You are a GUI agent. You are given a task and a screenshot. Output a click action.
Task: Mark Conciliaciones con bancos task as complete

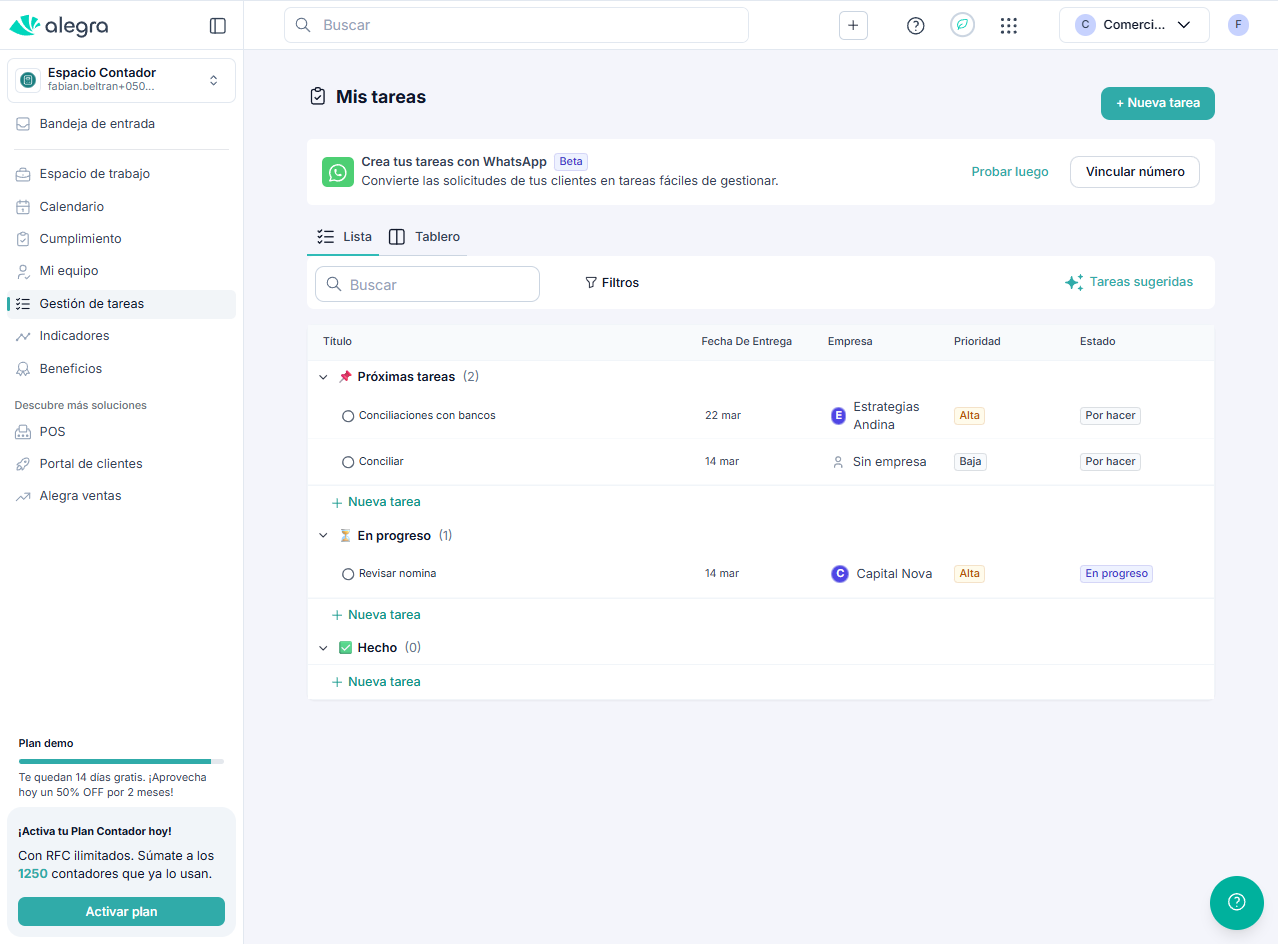point(348,416)
